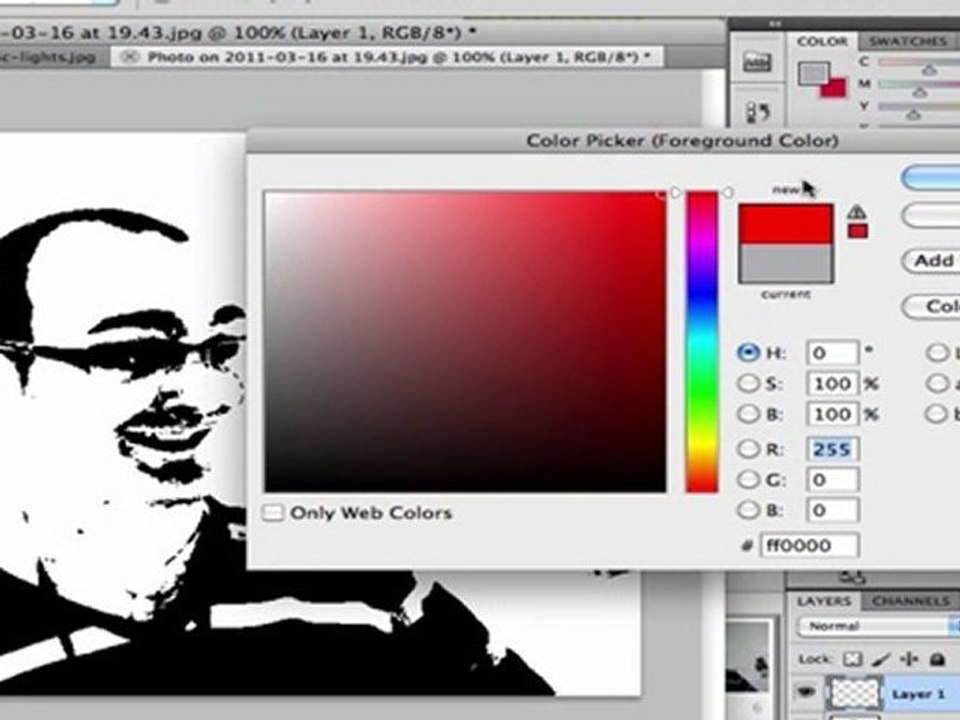Click the small in-gamut red color square
Screen dimensions: 960x720
857,231
